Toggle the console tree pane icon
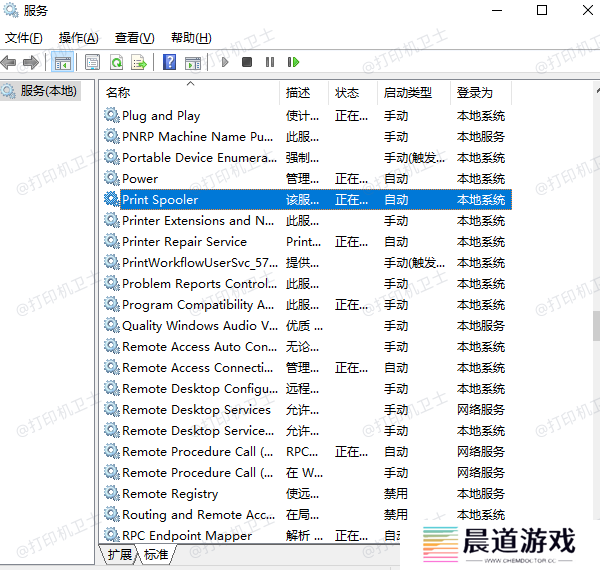The image size is (600, 570). (x=63, y=62)
